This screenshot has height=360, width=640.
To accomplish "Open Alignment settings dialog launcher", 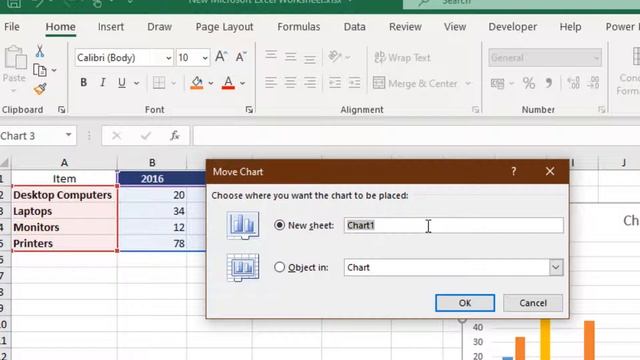I will pos(476,109).
